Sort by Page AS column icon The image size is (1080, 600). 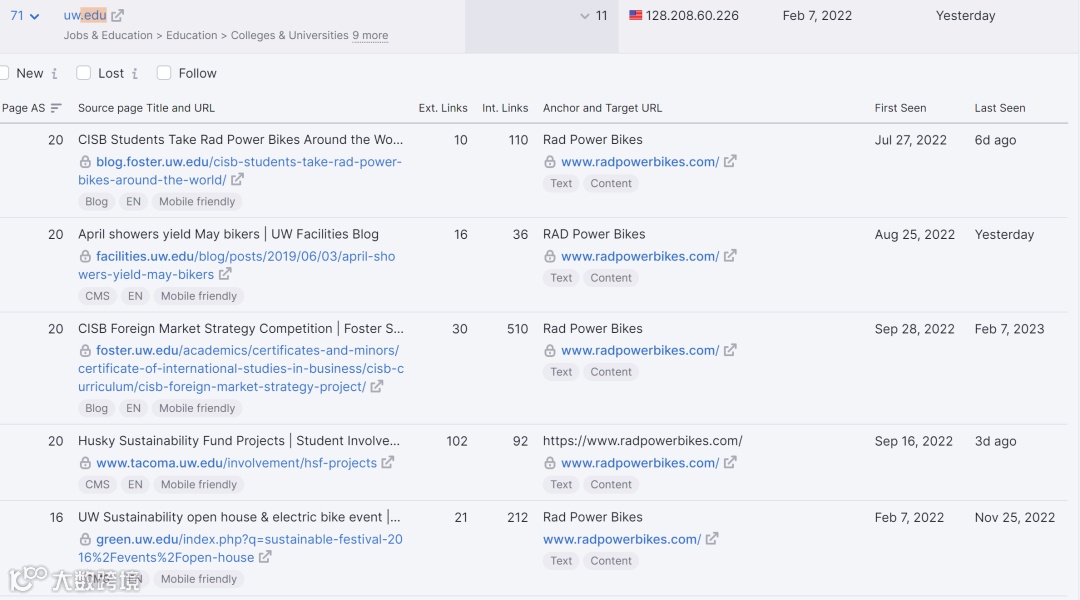pos(56,108)
